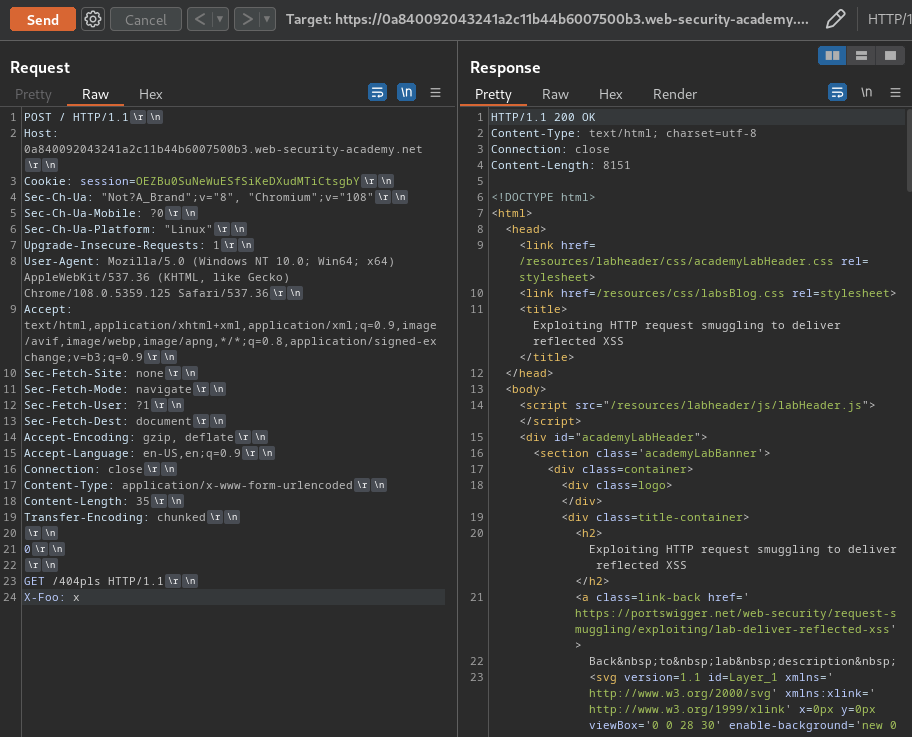Select combined tabbed layout icon
The height and width of the screenshot is (737, 912).
(x=890, y=55)
